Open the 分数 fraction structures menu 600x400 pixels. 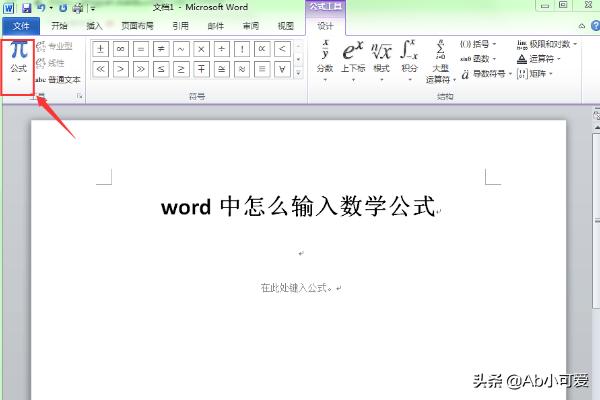(x=325, y=61)
